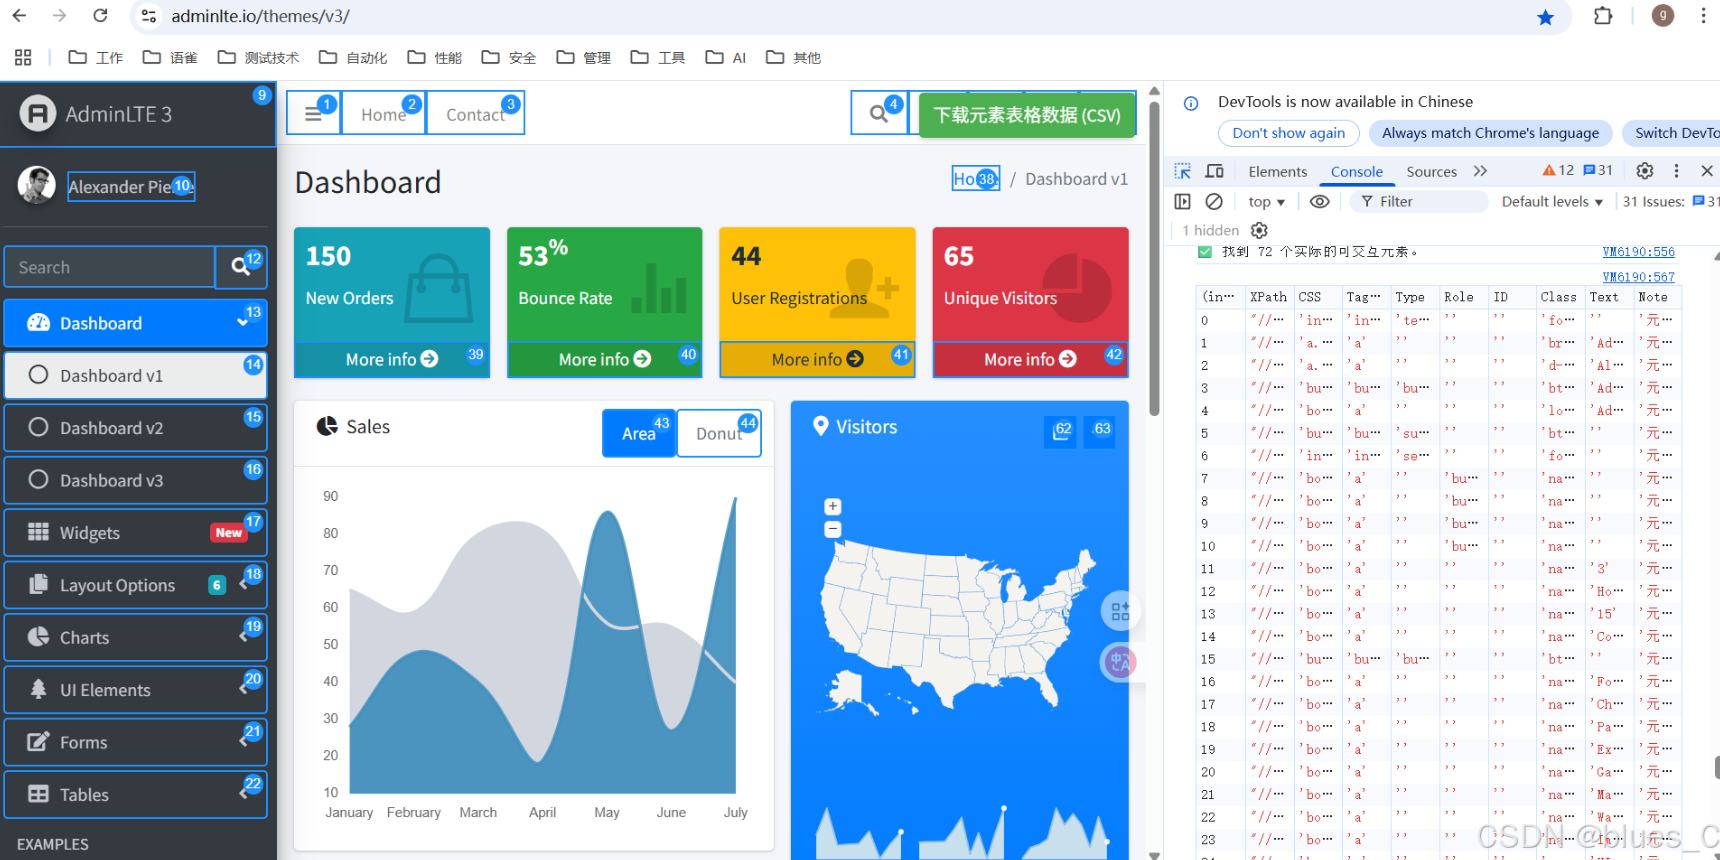Screen dimensions: 1720x860
Task: Click the Contact link in navbar
Action: coord(475,114)
